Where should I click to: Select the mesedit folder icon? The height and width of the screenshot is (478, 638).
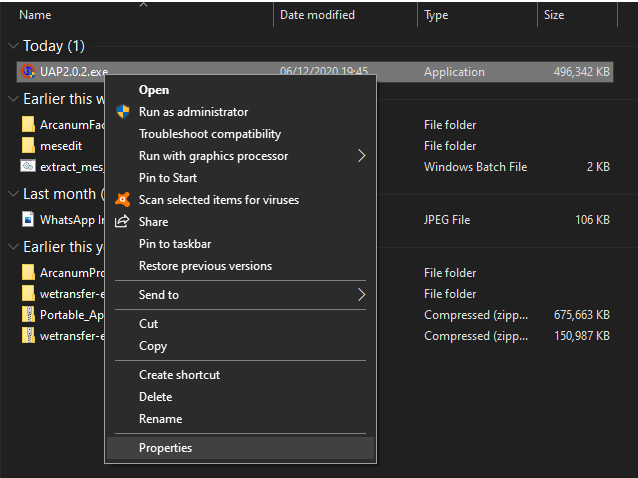[28, 146]
